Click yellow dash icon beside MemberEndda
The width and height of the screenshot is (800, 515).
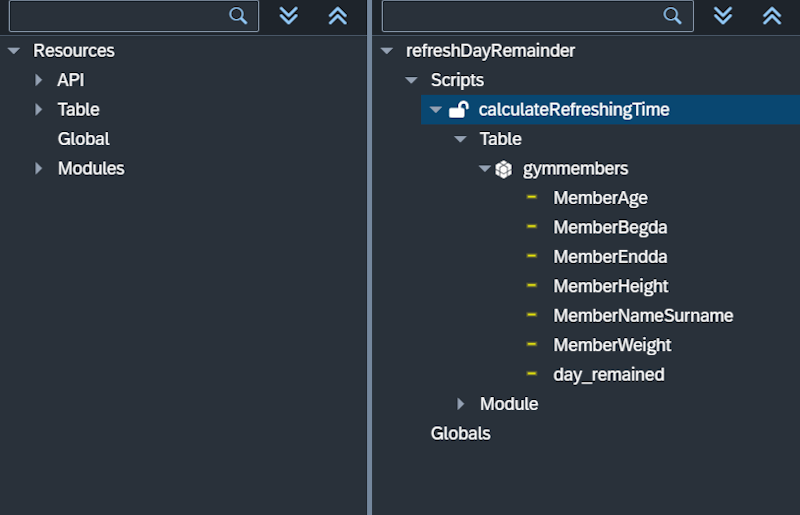pyautogui.click(x=532, y=256)
